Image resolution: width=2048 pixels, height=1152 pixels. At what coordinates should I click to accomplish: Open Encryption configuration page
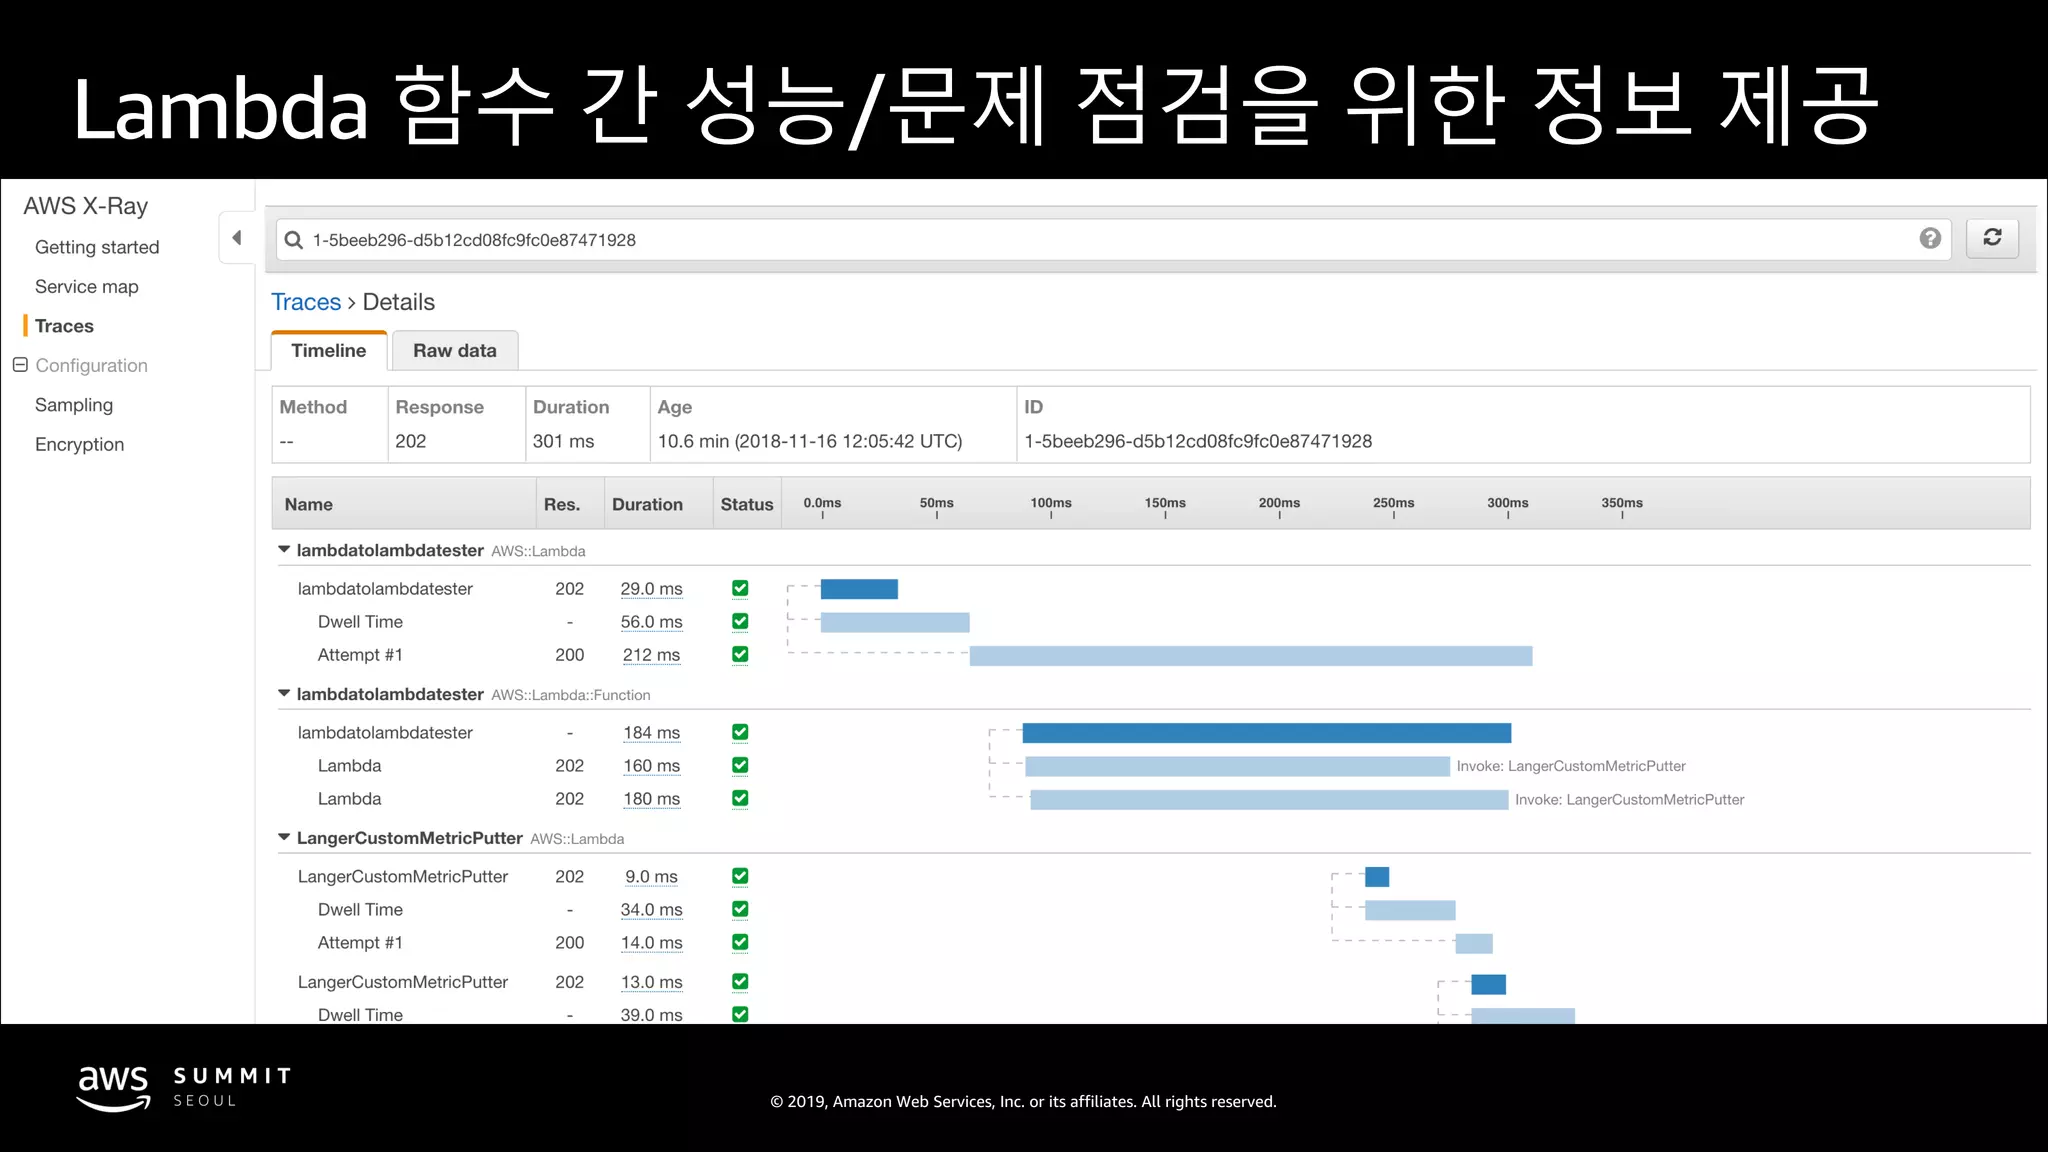[x=80, y=445]
